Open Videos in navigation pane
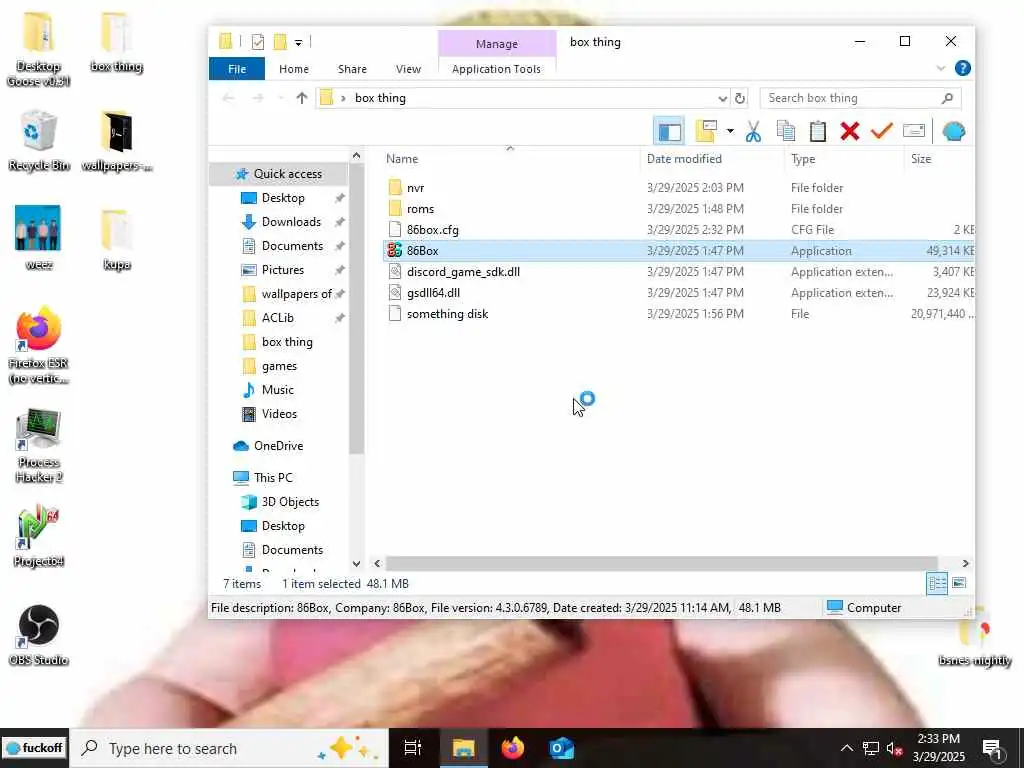1024x768 pixels. 279,414
